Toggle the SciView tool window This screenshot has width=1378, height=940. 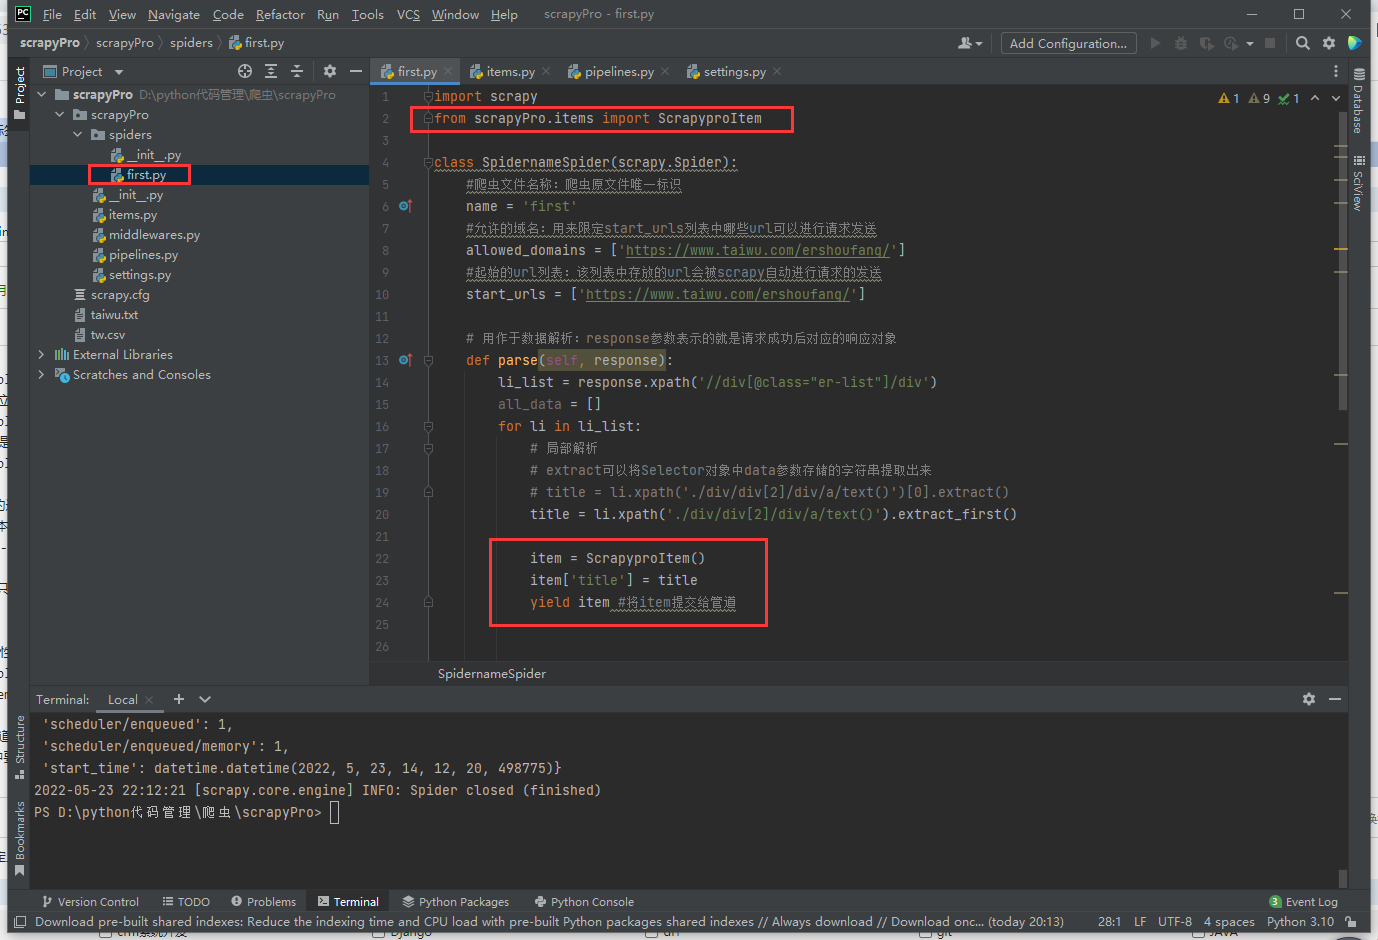pyautogui.click(x=1358, y=183)
